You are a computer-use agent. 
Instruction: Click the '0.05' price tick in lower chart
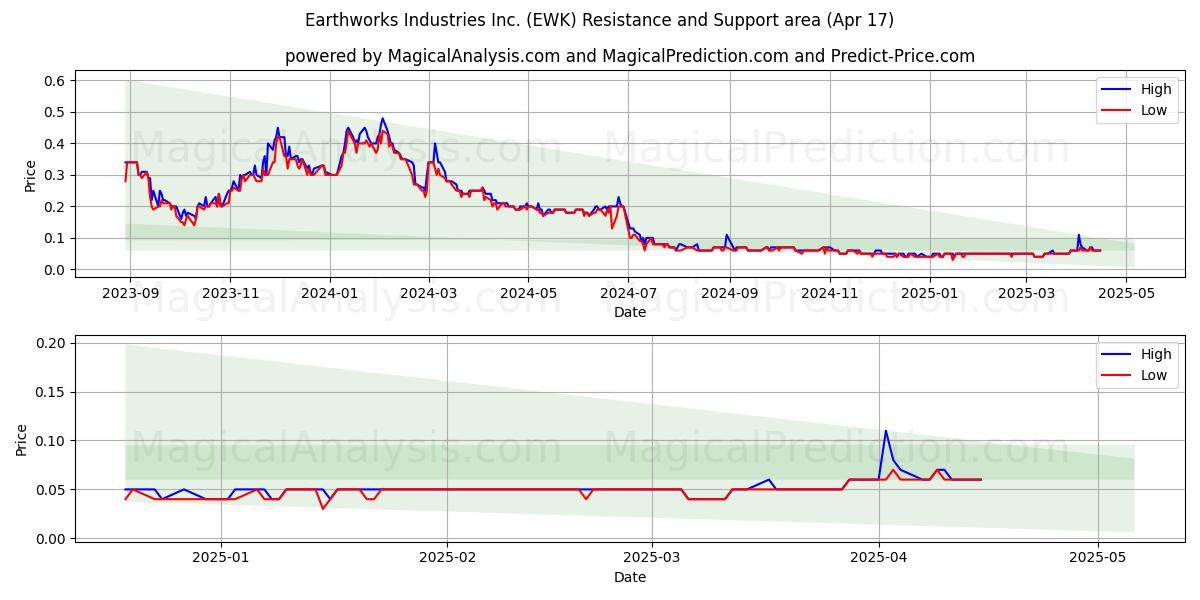tap(50, 490)
